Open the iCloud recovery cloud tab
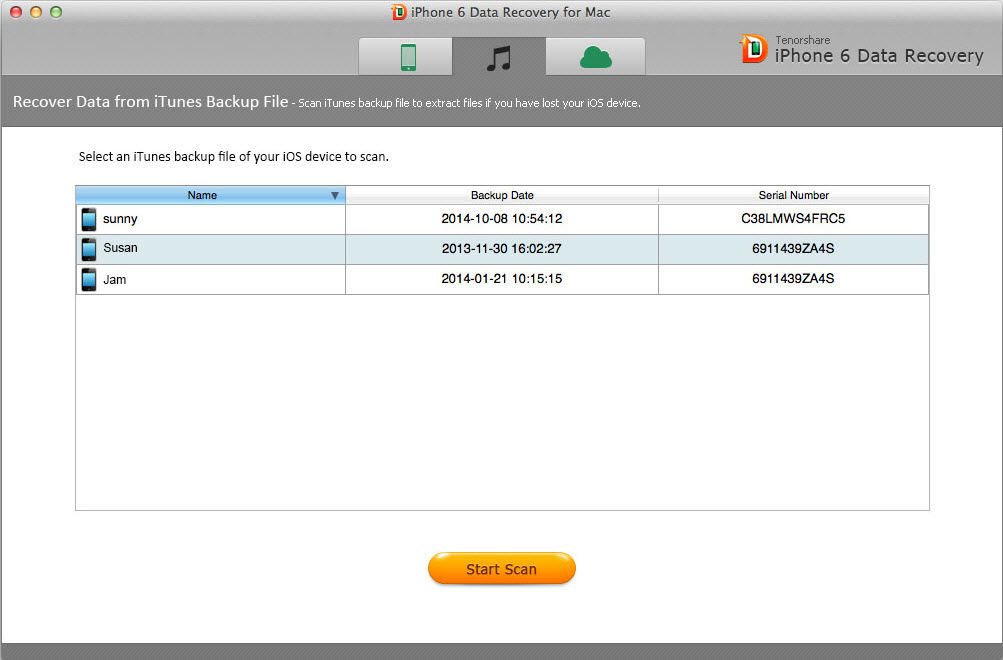The height and width of the screenshot is (660, 1003). tap(596, 57)
